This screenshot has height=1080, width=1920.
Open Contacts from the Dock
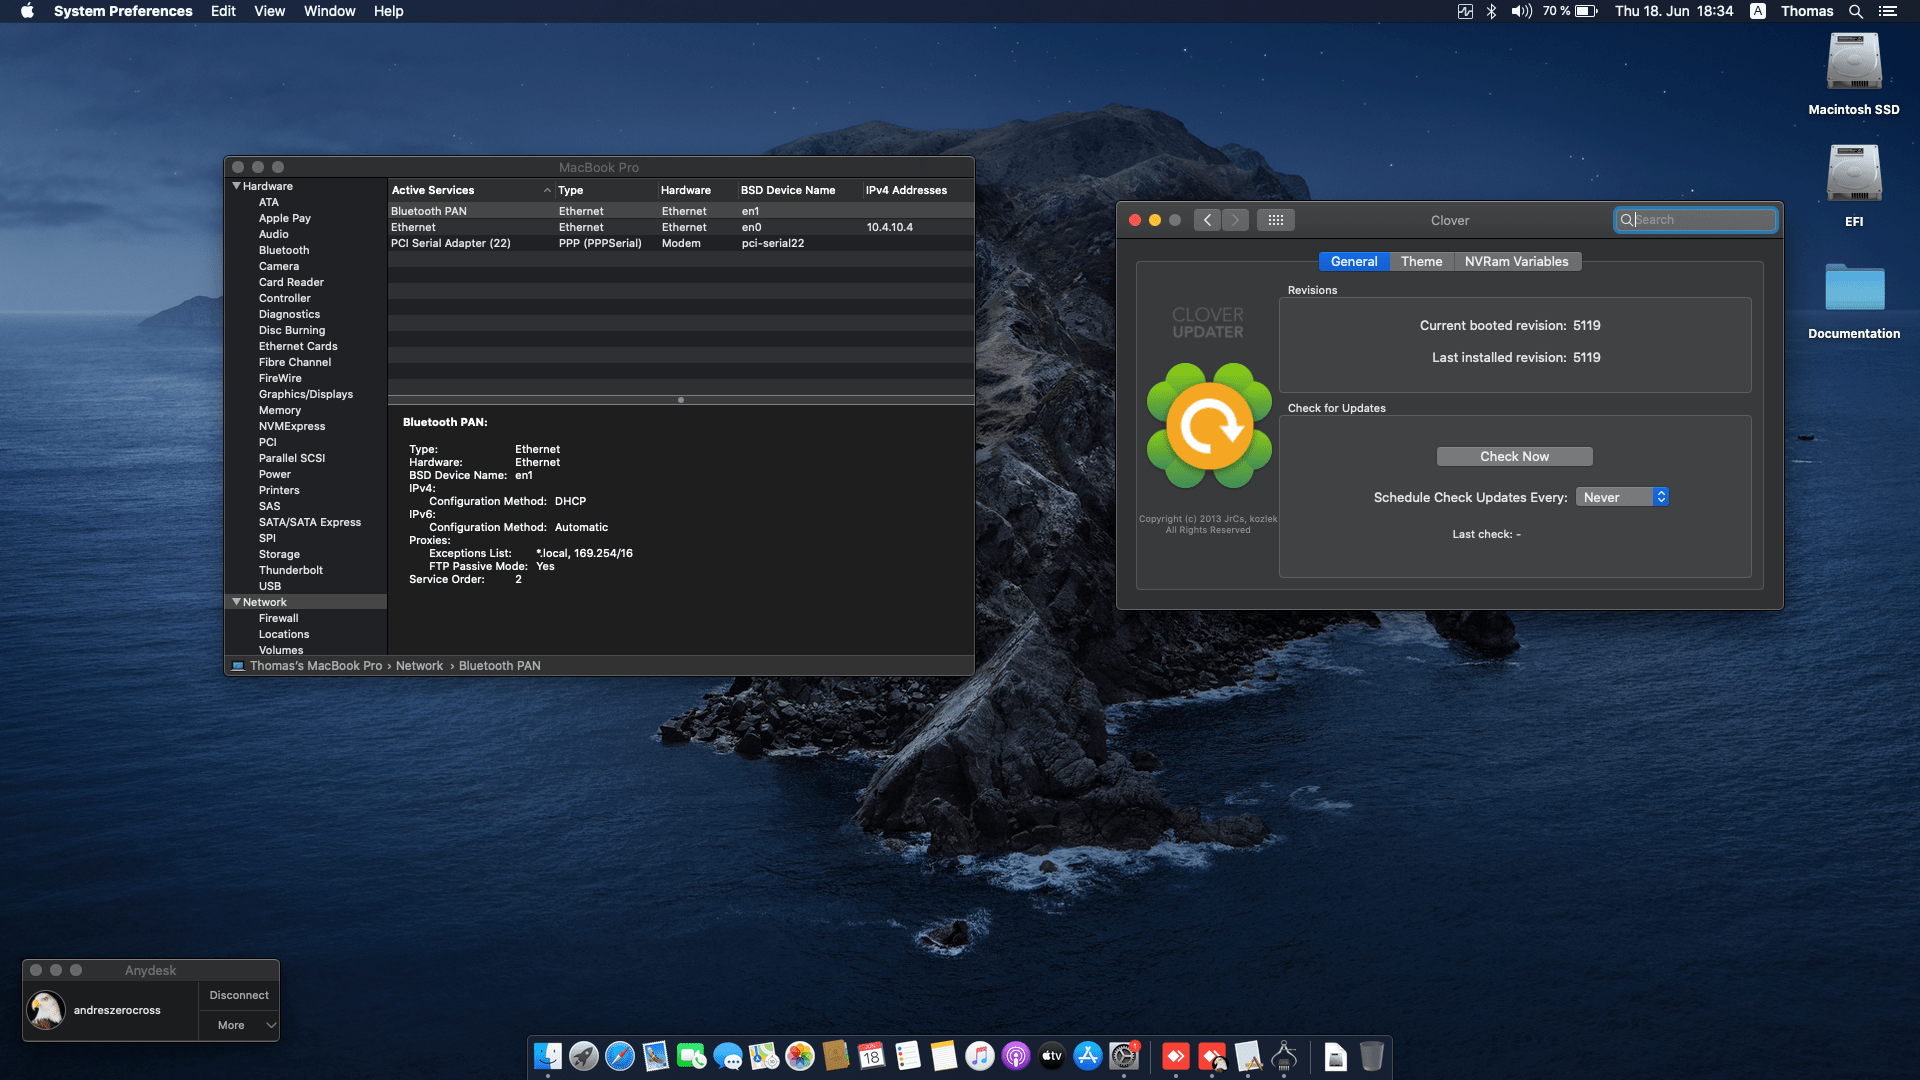836,1056
